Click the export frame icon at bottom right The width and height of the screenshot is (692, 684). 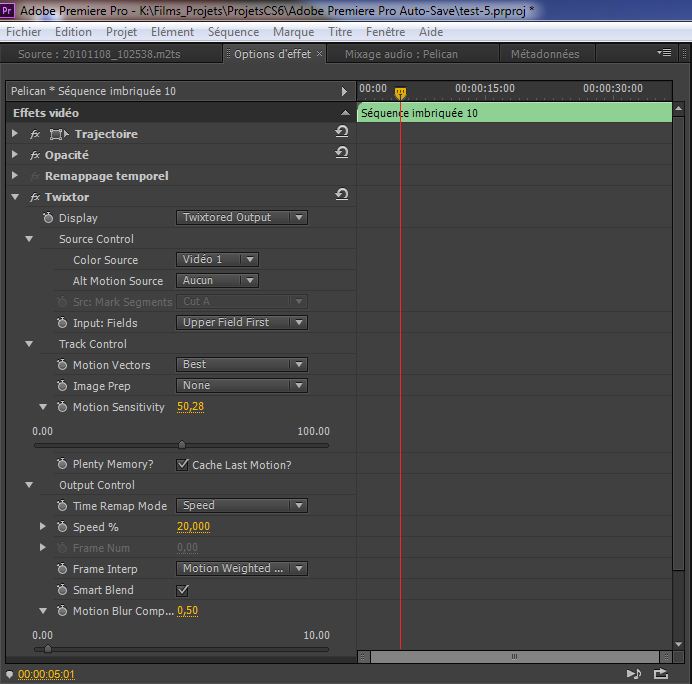coord(661,674)
